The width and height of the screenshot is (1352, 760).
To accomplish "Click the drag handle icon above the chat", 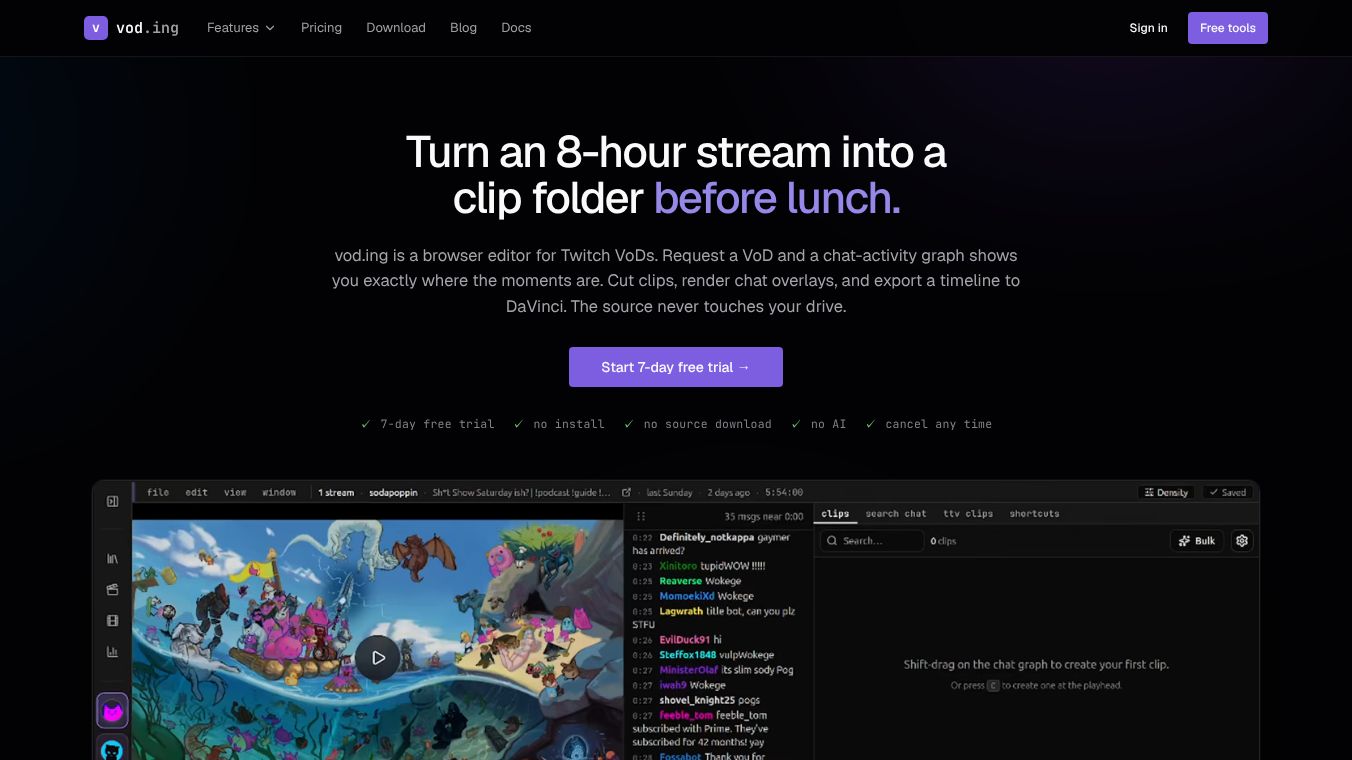I will coord(641,517).
